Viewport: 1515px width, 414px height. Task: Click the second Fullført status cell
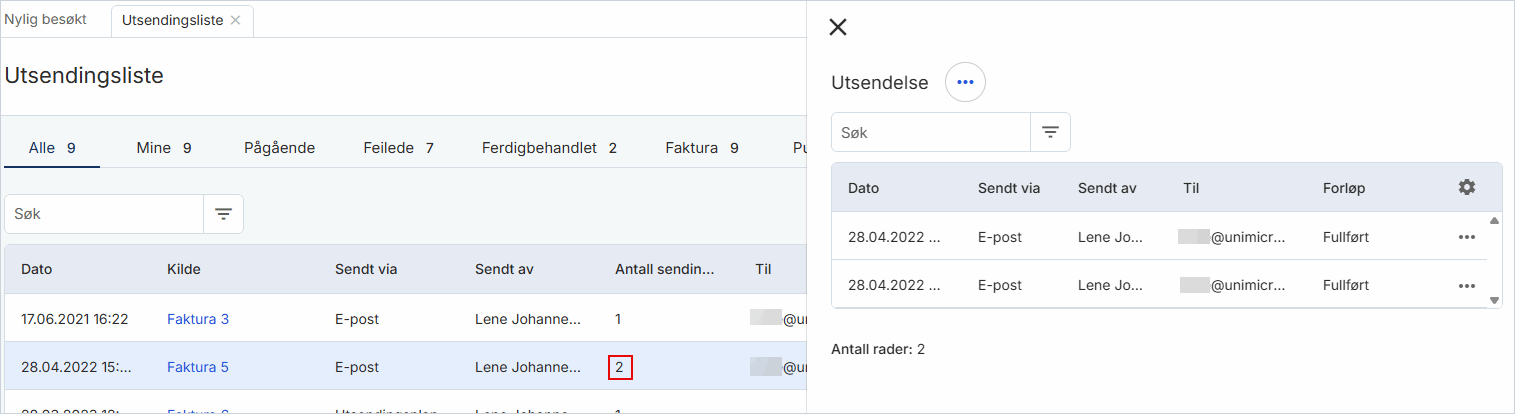[1346, 285]
